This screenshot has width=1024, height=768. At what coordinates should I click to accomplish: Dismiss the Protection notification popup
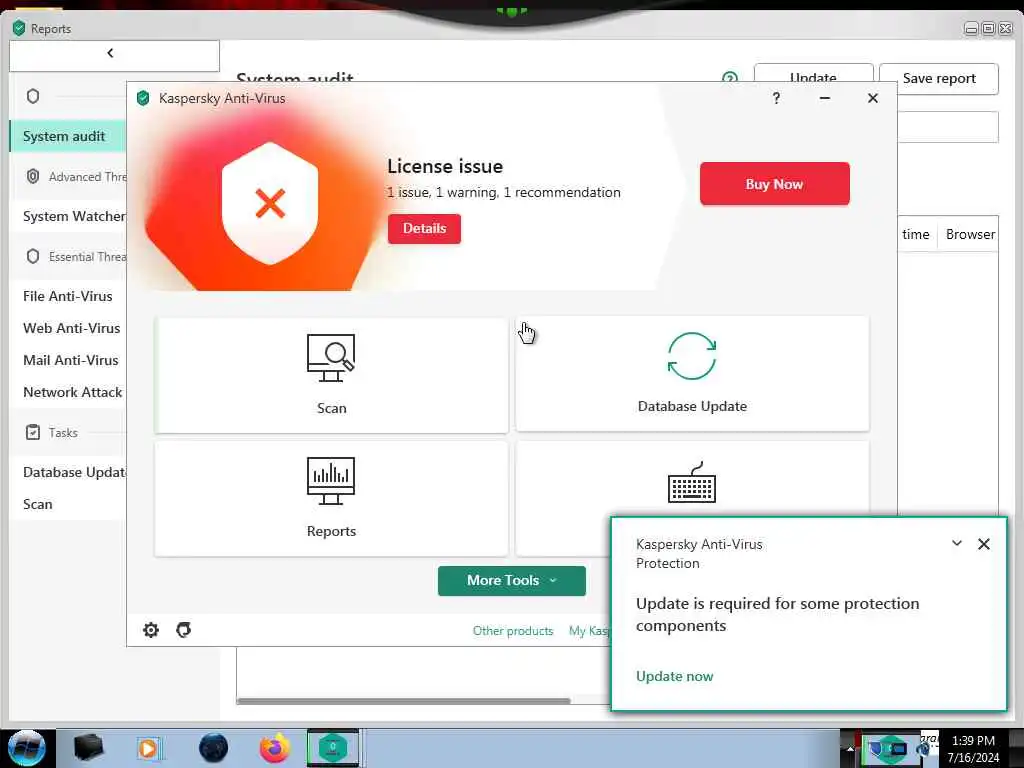coord(984,544)
